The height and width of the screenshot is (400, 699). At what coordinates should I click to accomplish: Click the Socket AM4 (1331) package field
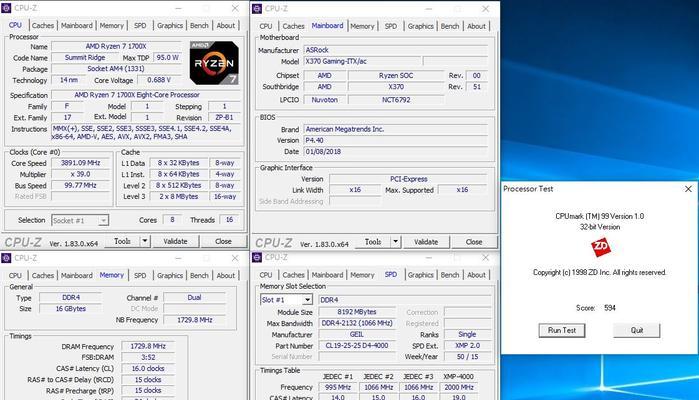[116, 69]
